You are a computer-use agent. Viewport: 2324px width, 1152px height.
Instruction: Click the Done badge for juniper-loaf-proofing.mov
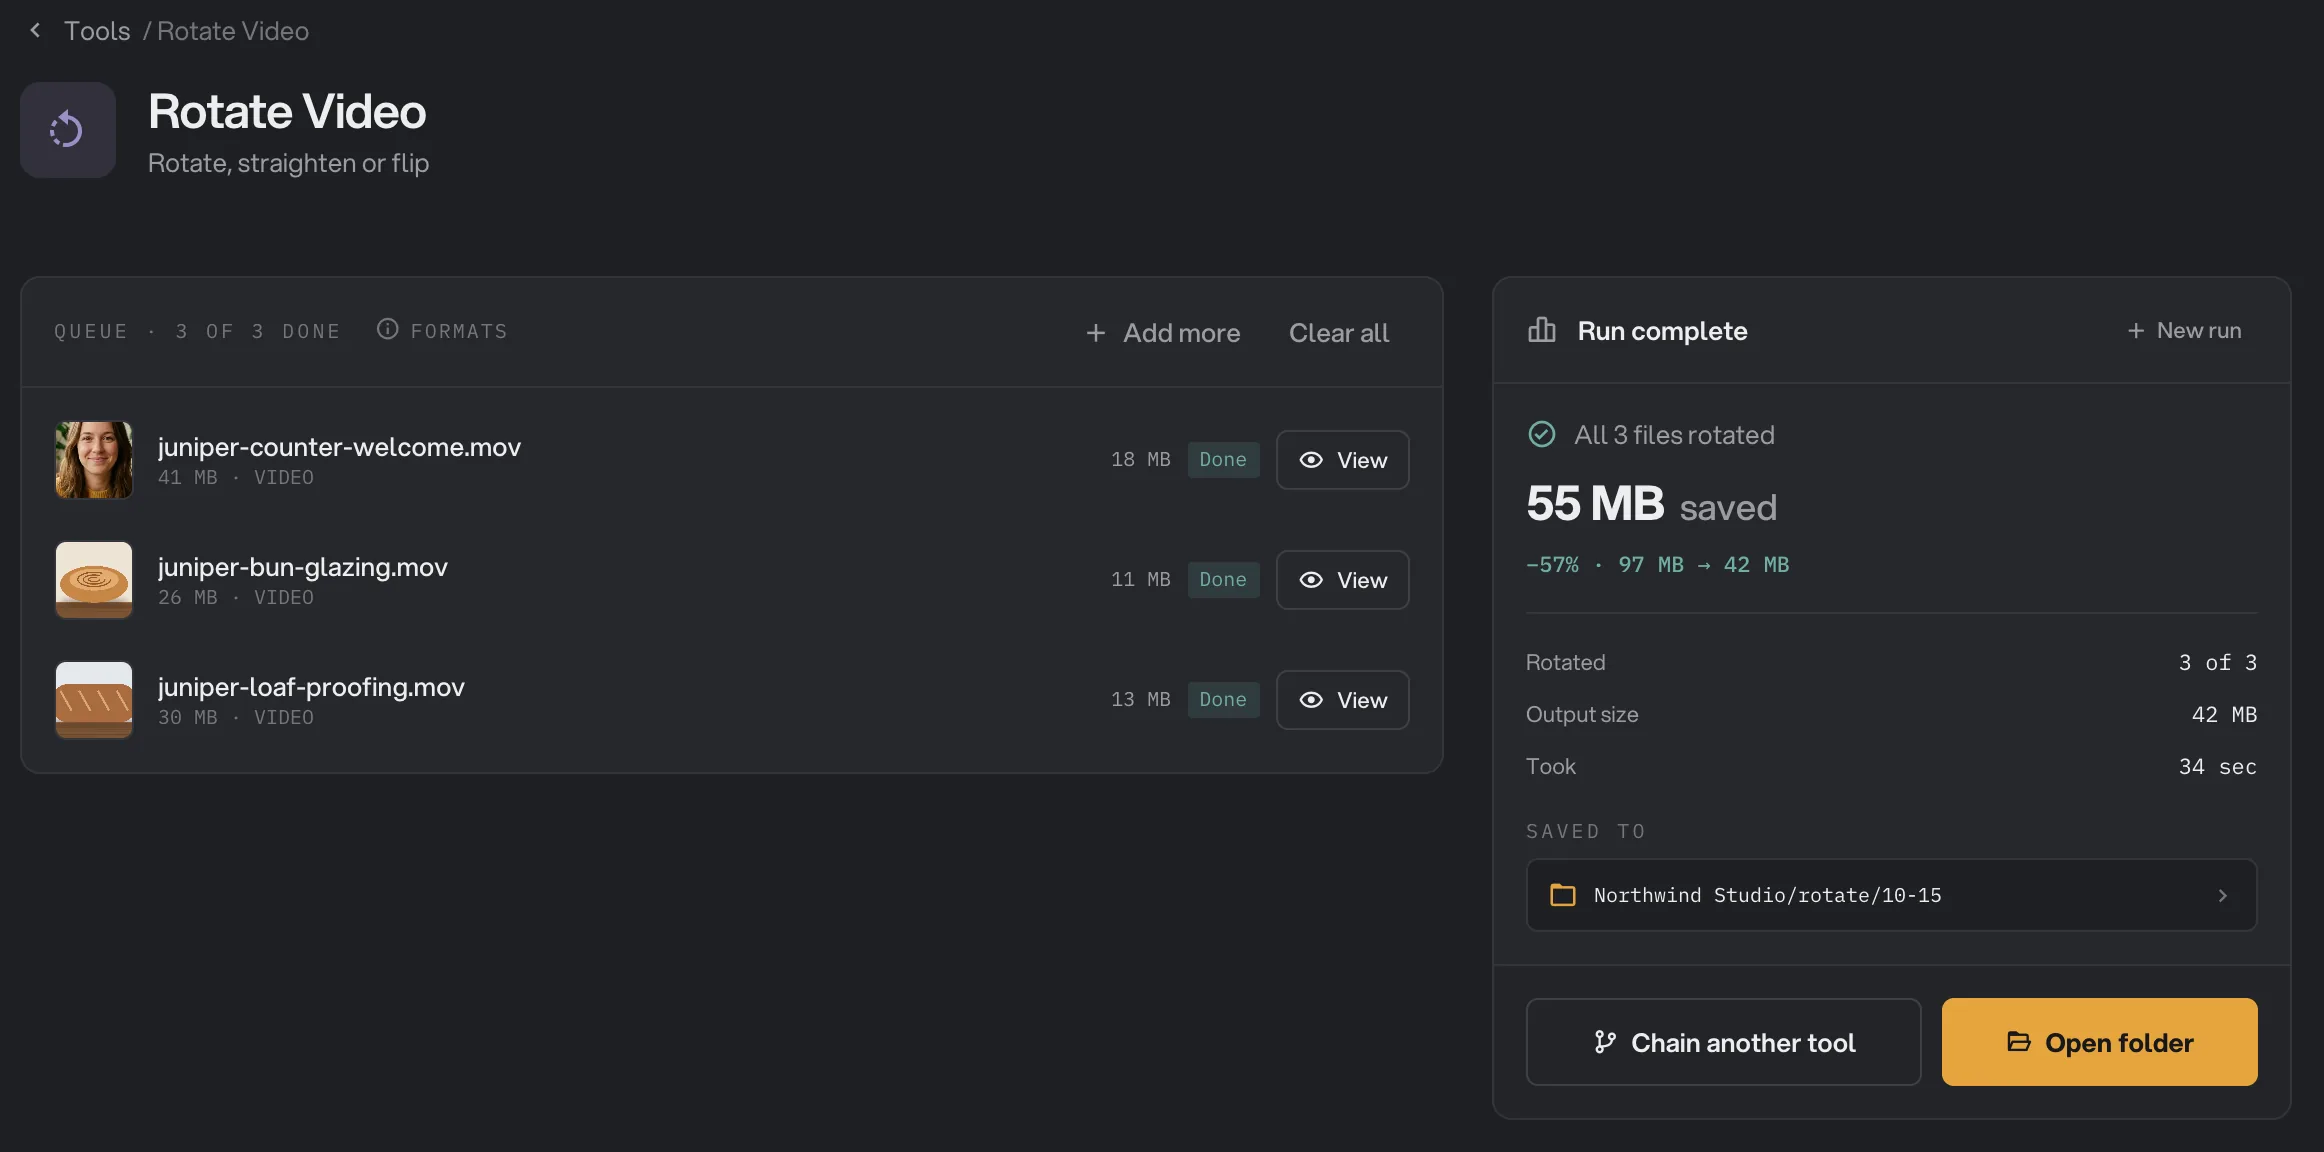(x=1223, y=700)
